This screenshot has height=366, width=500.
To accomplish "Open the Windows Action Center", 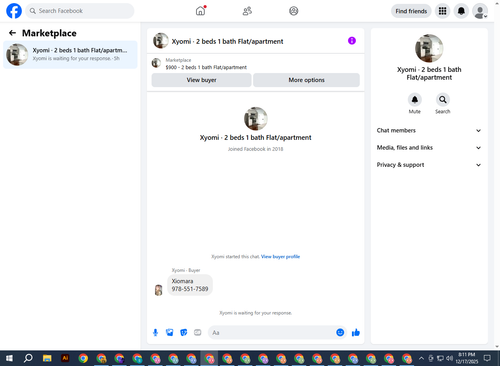I will click(x=487, y=358).
